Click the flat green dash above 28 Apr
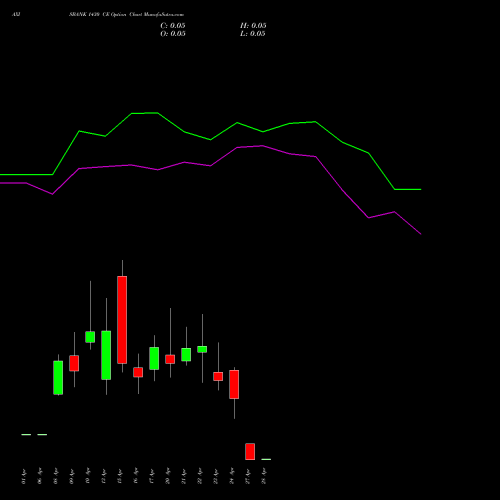The image size is (500, 500). (266, 459)
